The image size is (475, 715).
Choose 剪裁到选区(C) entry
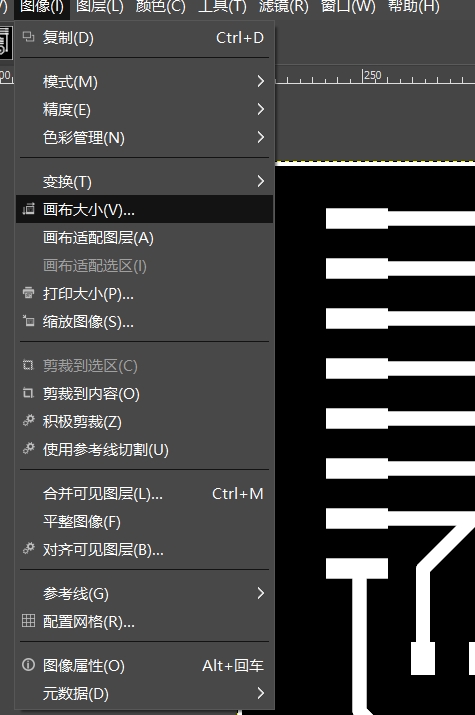tap(144, 366)
